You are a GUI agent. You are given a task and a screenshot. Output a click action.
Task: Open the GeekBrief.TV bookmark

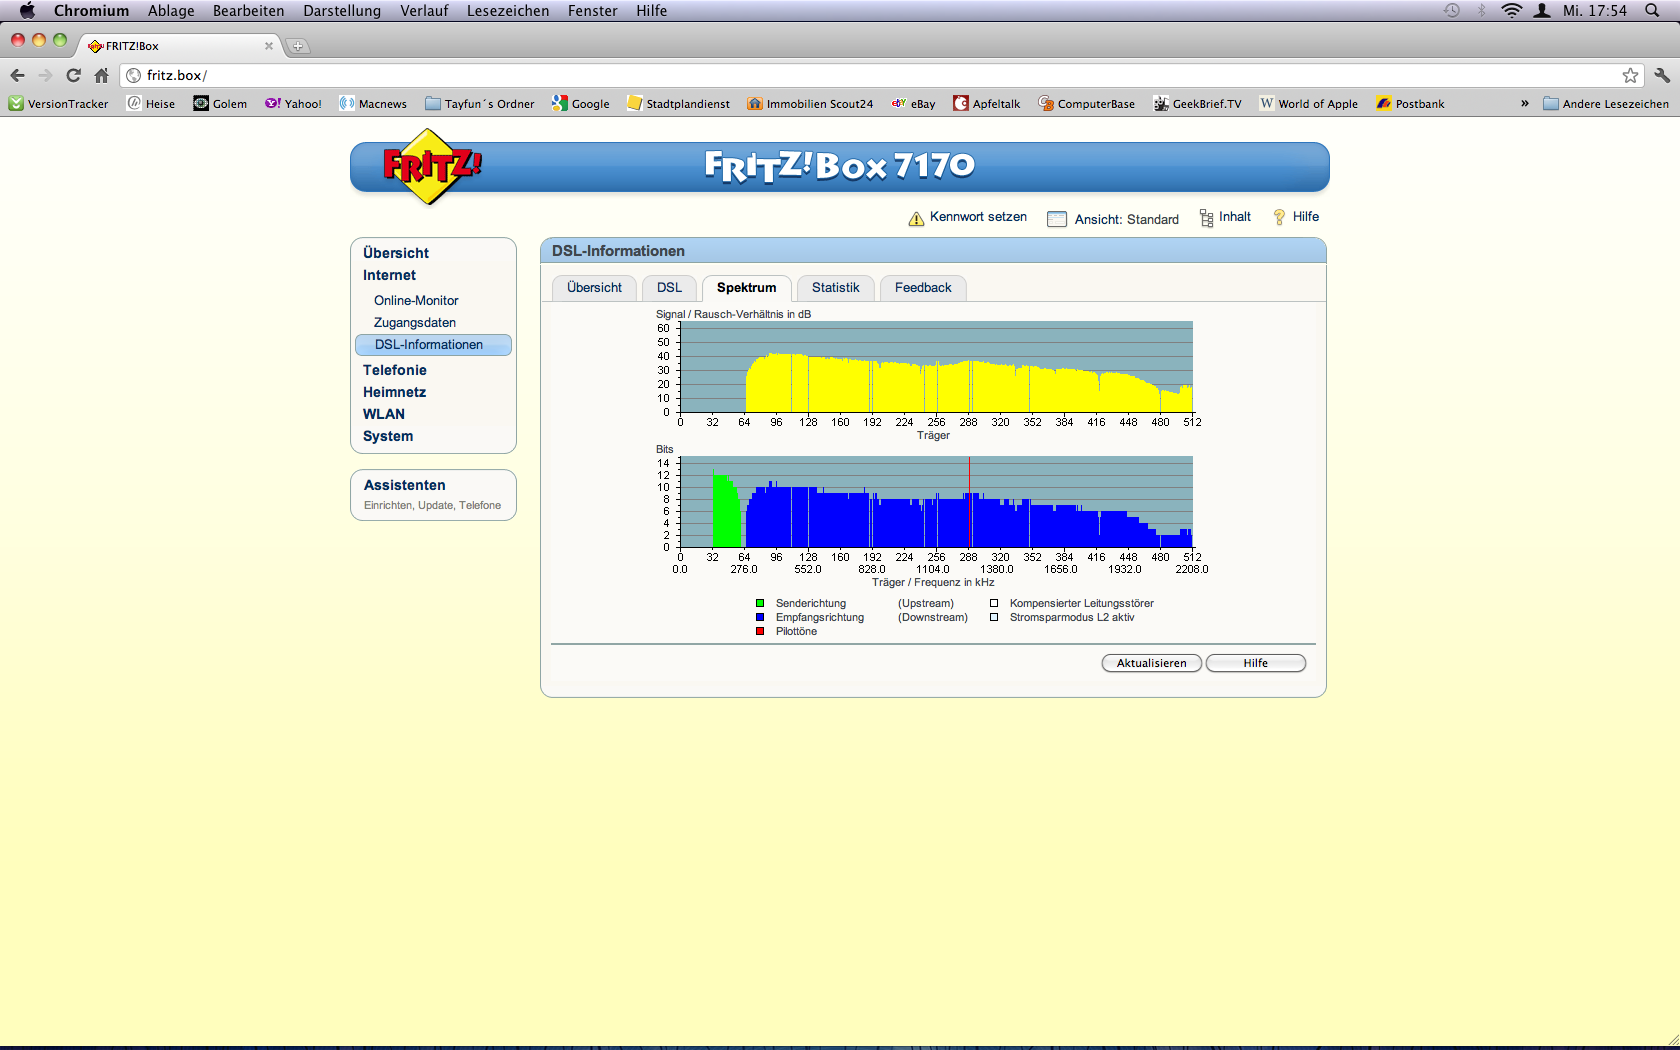pos(1198,104)
